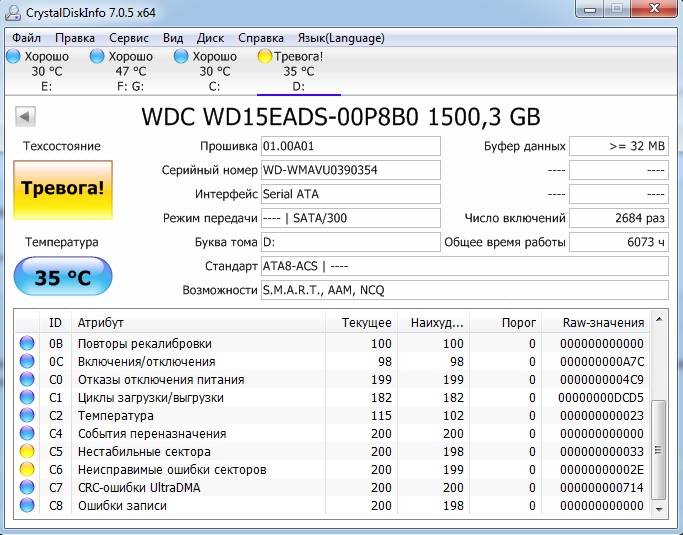Click yellow warning icon of C6 row
Viewport: 683px width, 535px height.
tap(27, 469)
